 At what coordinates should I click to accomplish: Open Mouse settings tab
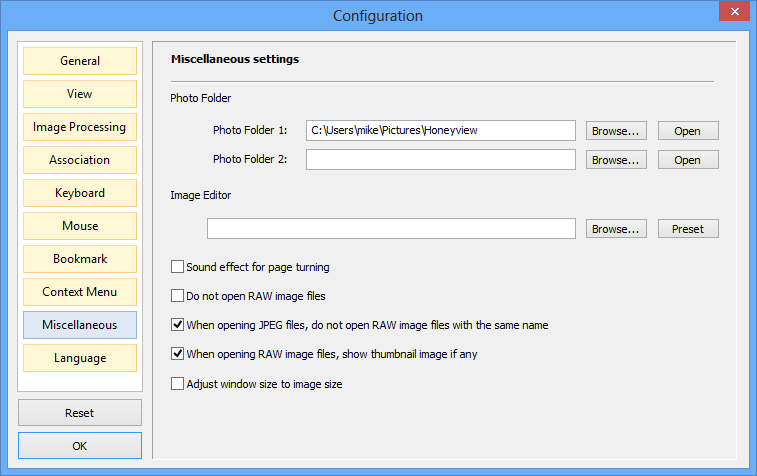pos(80,226)
